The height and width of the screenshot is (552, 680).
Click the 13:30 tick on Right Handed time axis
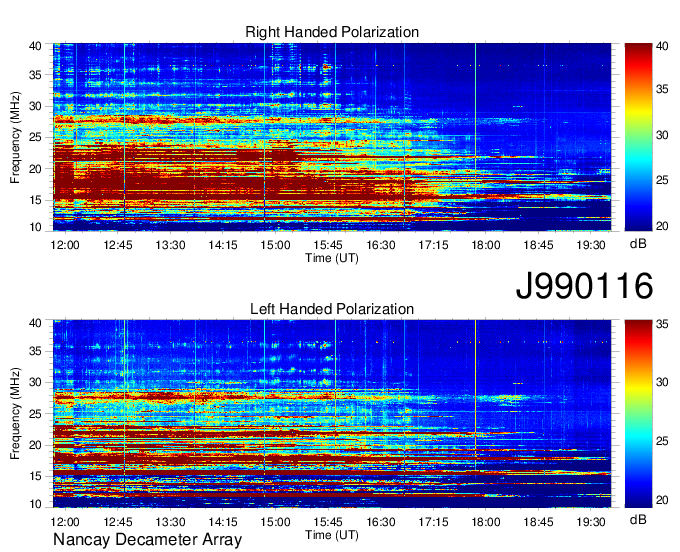[170, 245]
